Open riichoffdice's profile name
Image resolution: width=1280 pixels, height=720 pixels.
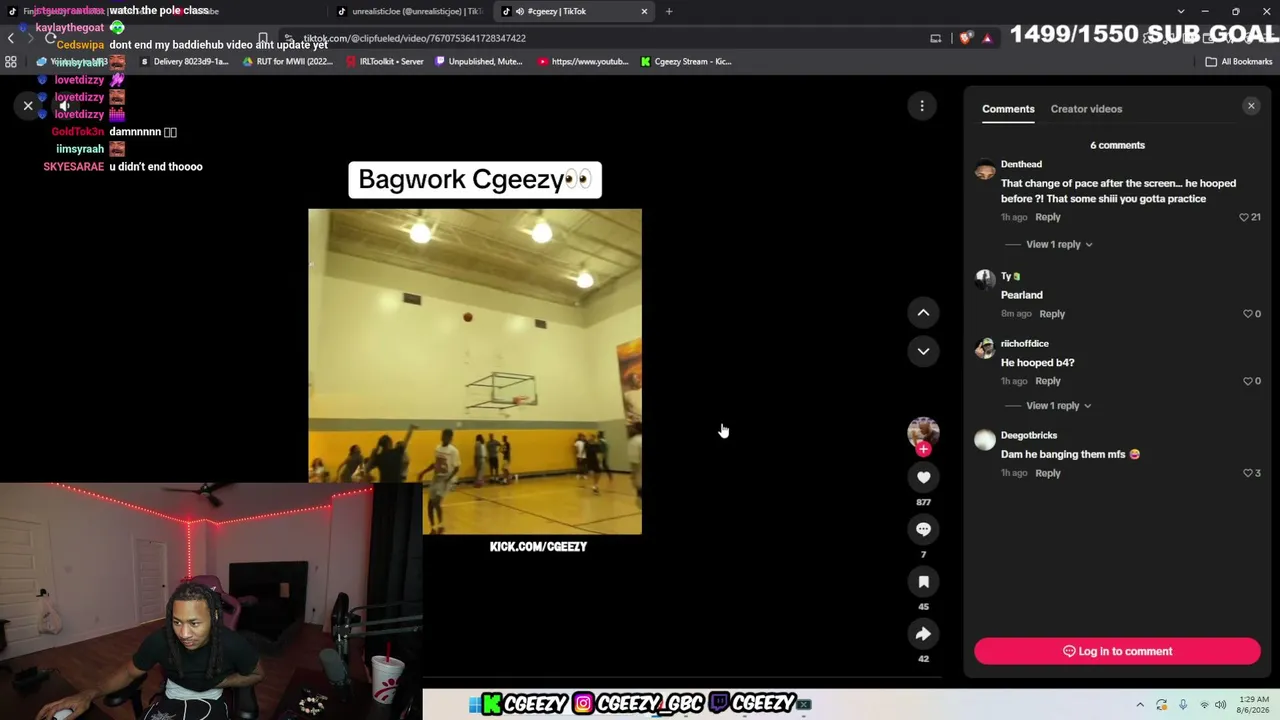point(1024,344)
